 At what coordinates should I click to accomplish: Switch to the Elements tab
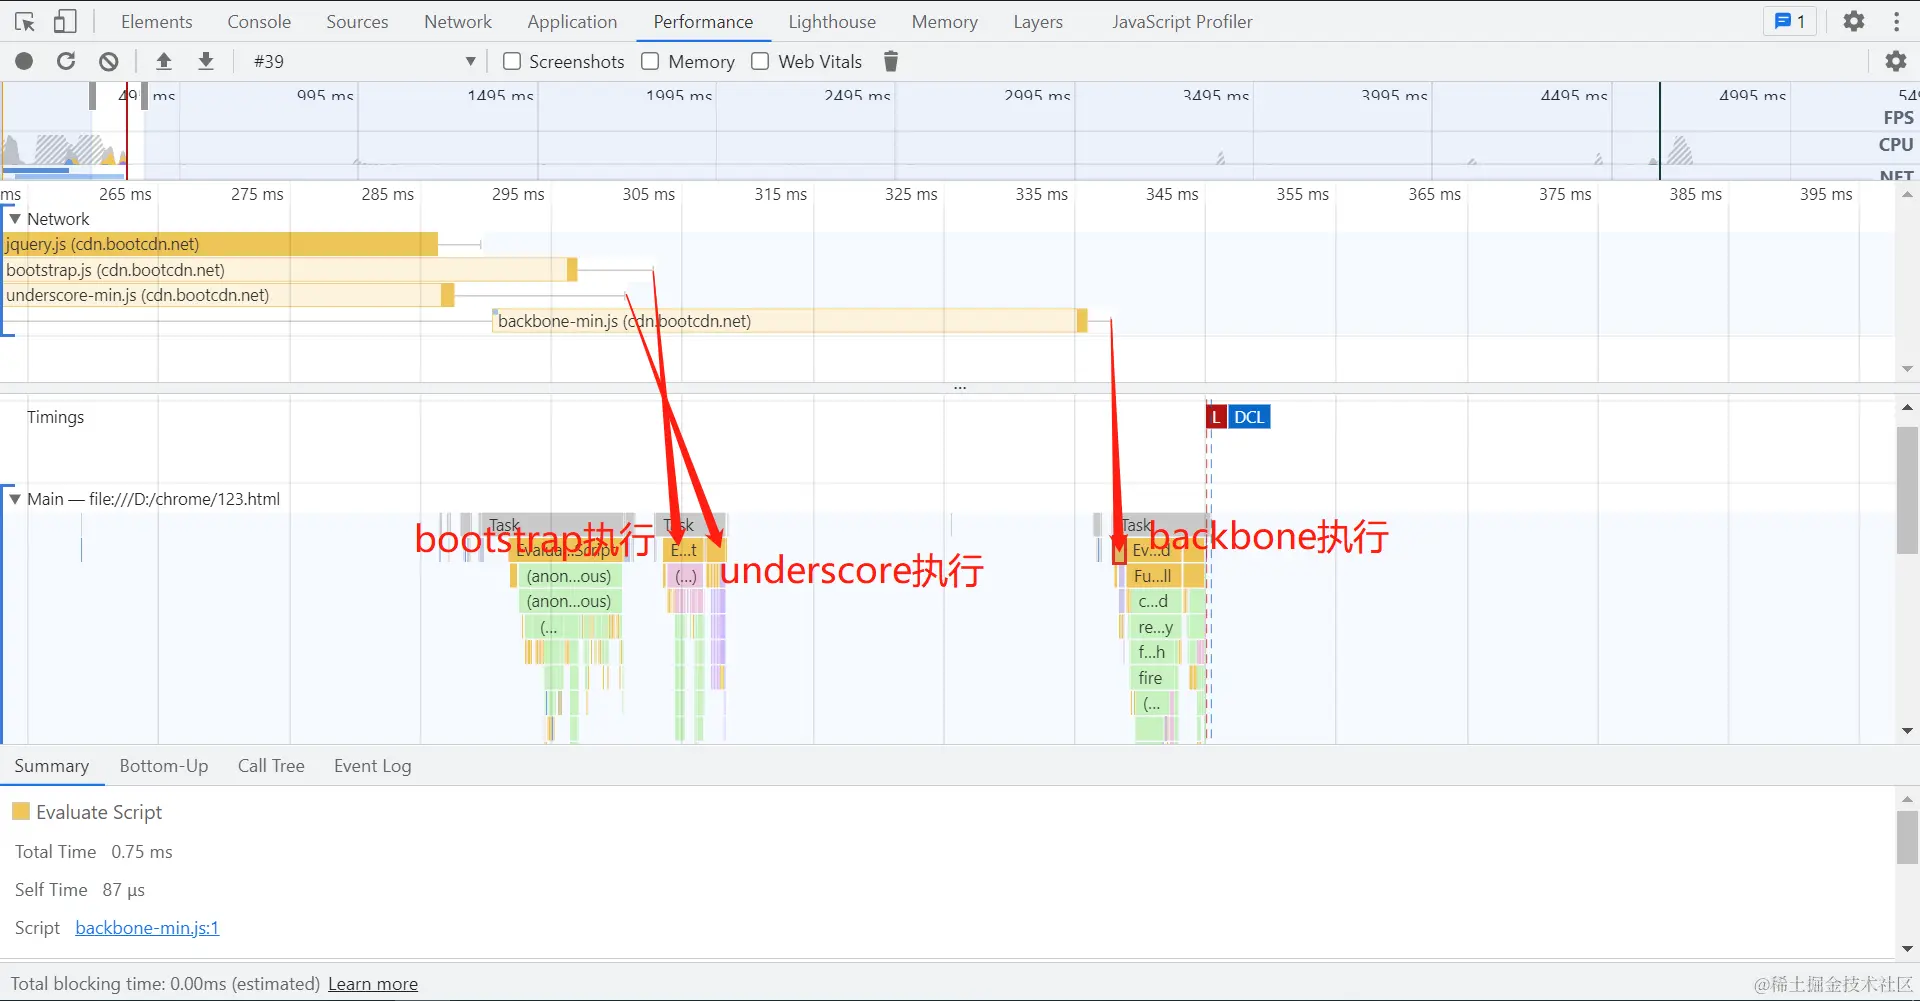click(x=157, y=21)
